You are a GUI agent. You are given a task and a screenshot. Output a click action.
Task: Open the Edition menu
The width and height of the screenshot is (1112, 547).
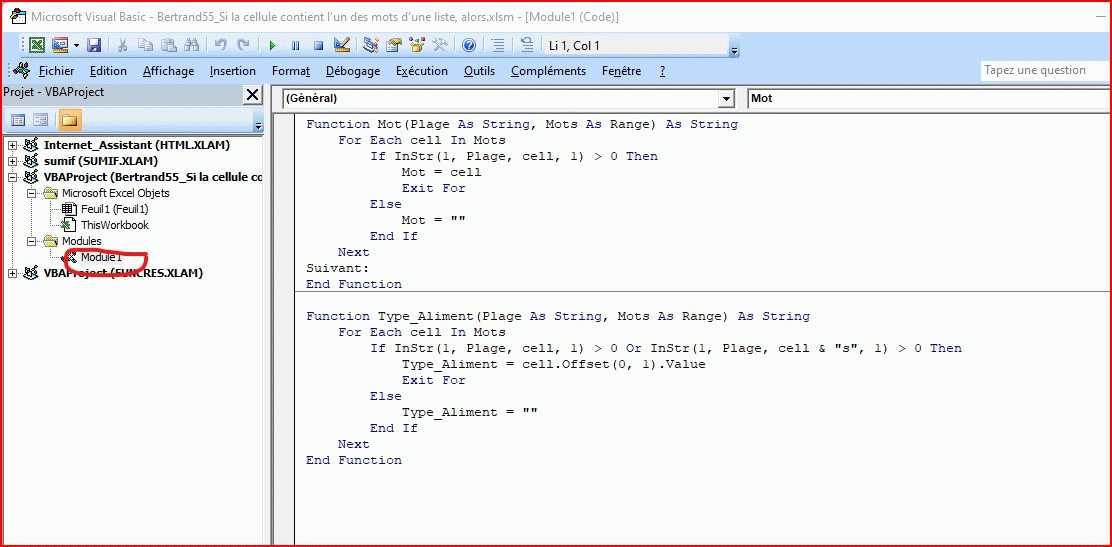[x=108, y=71]
